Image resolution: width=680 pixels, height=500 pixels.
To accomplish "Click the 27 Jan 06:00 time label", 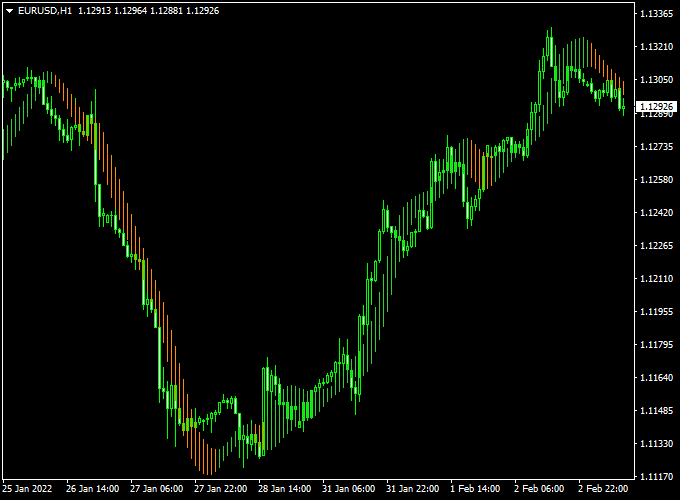I will click(x=157, y=489).
